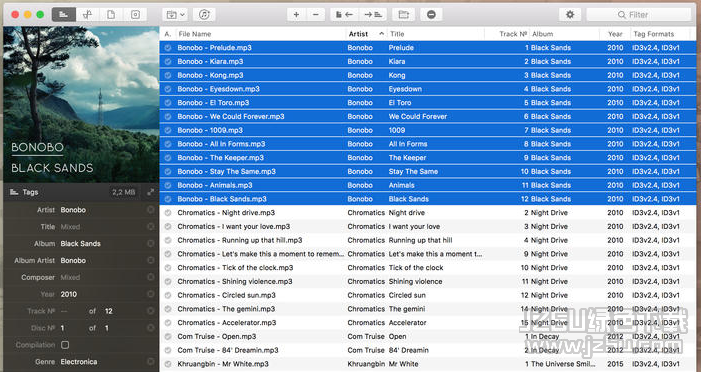Click the Tags panel header label
Viewport: 701px width, 372px height.
(x=30, y=192)
